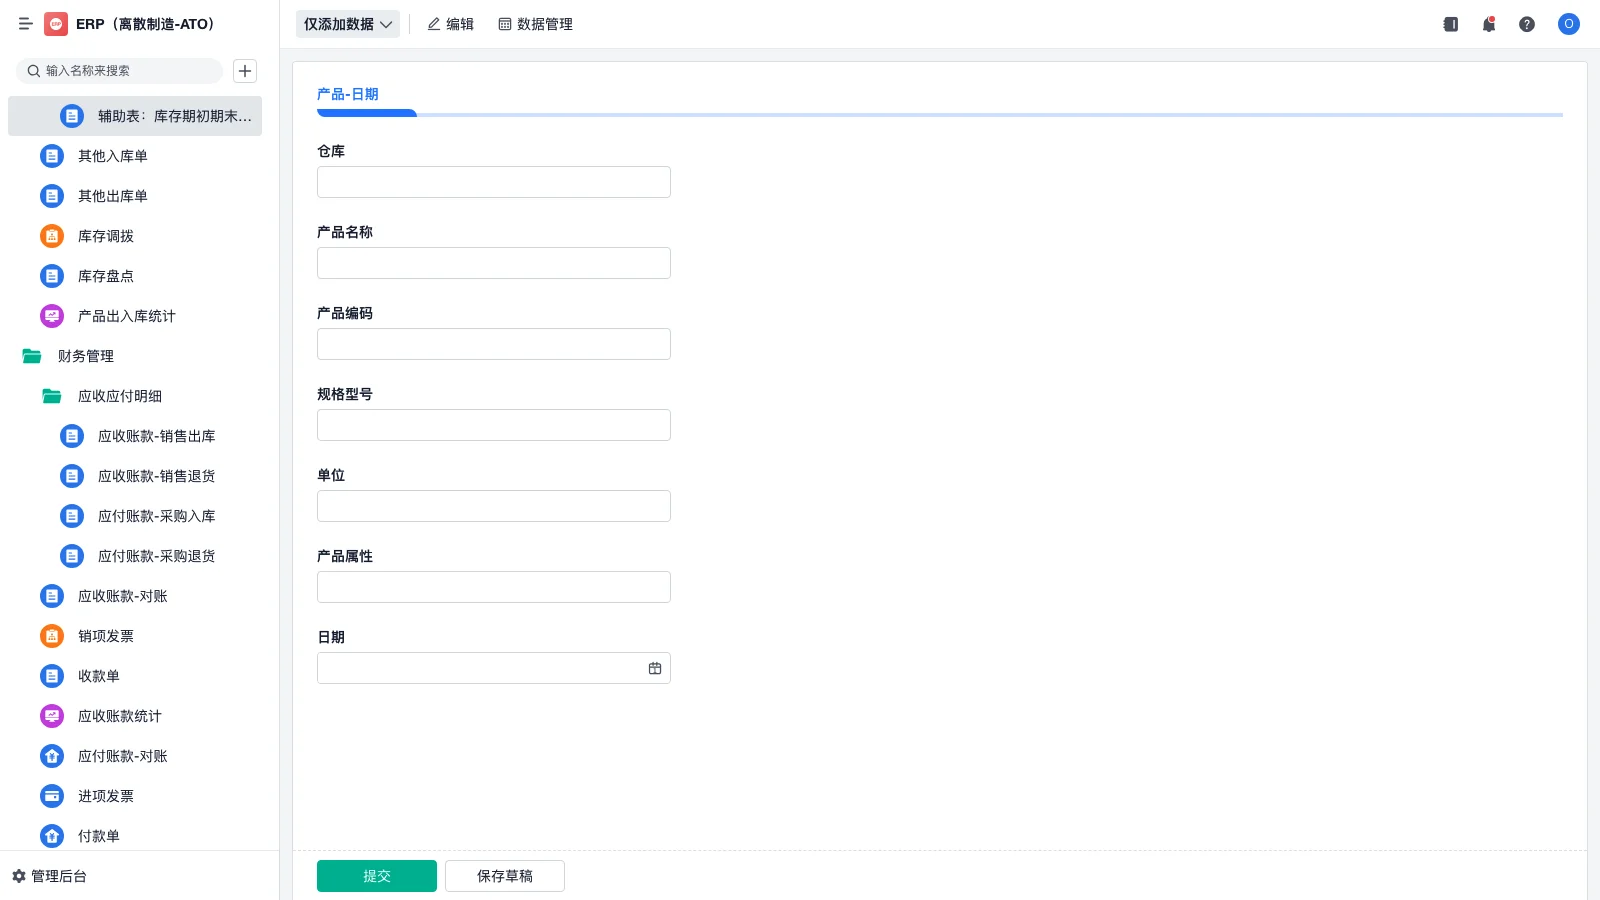This screenshot has height=900, width=1600.
Task: Select 库存调拨 in the sidebar
Action: pyautogui.click(x=105, y=236)
